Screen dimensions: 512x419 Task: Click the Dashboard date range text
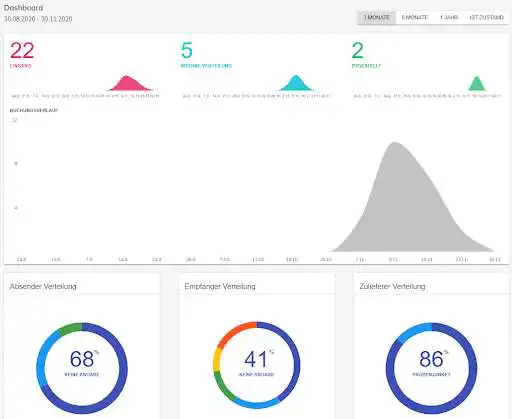(38, 19)
